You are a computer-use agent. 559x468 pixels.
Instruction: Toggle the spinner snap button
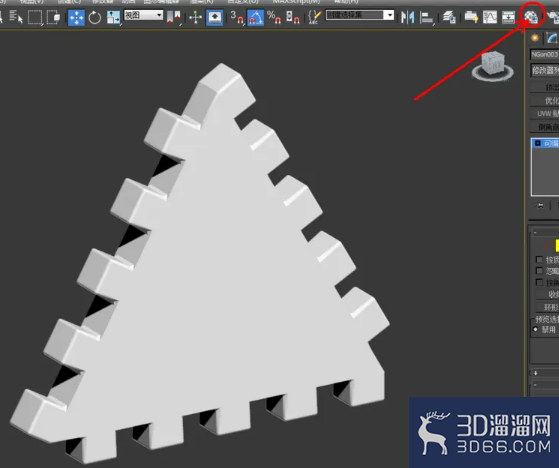point(293,17)
